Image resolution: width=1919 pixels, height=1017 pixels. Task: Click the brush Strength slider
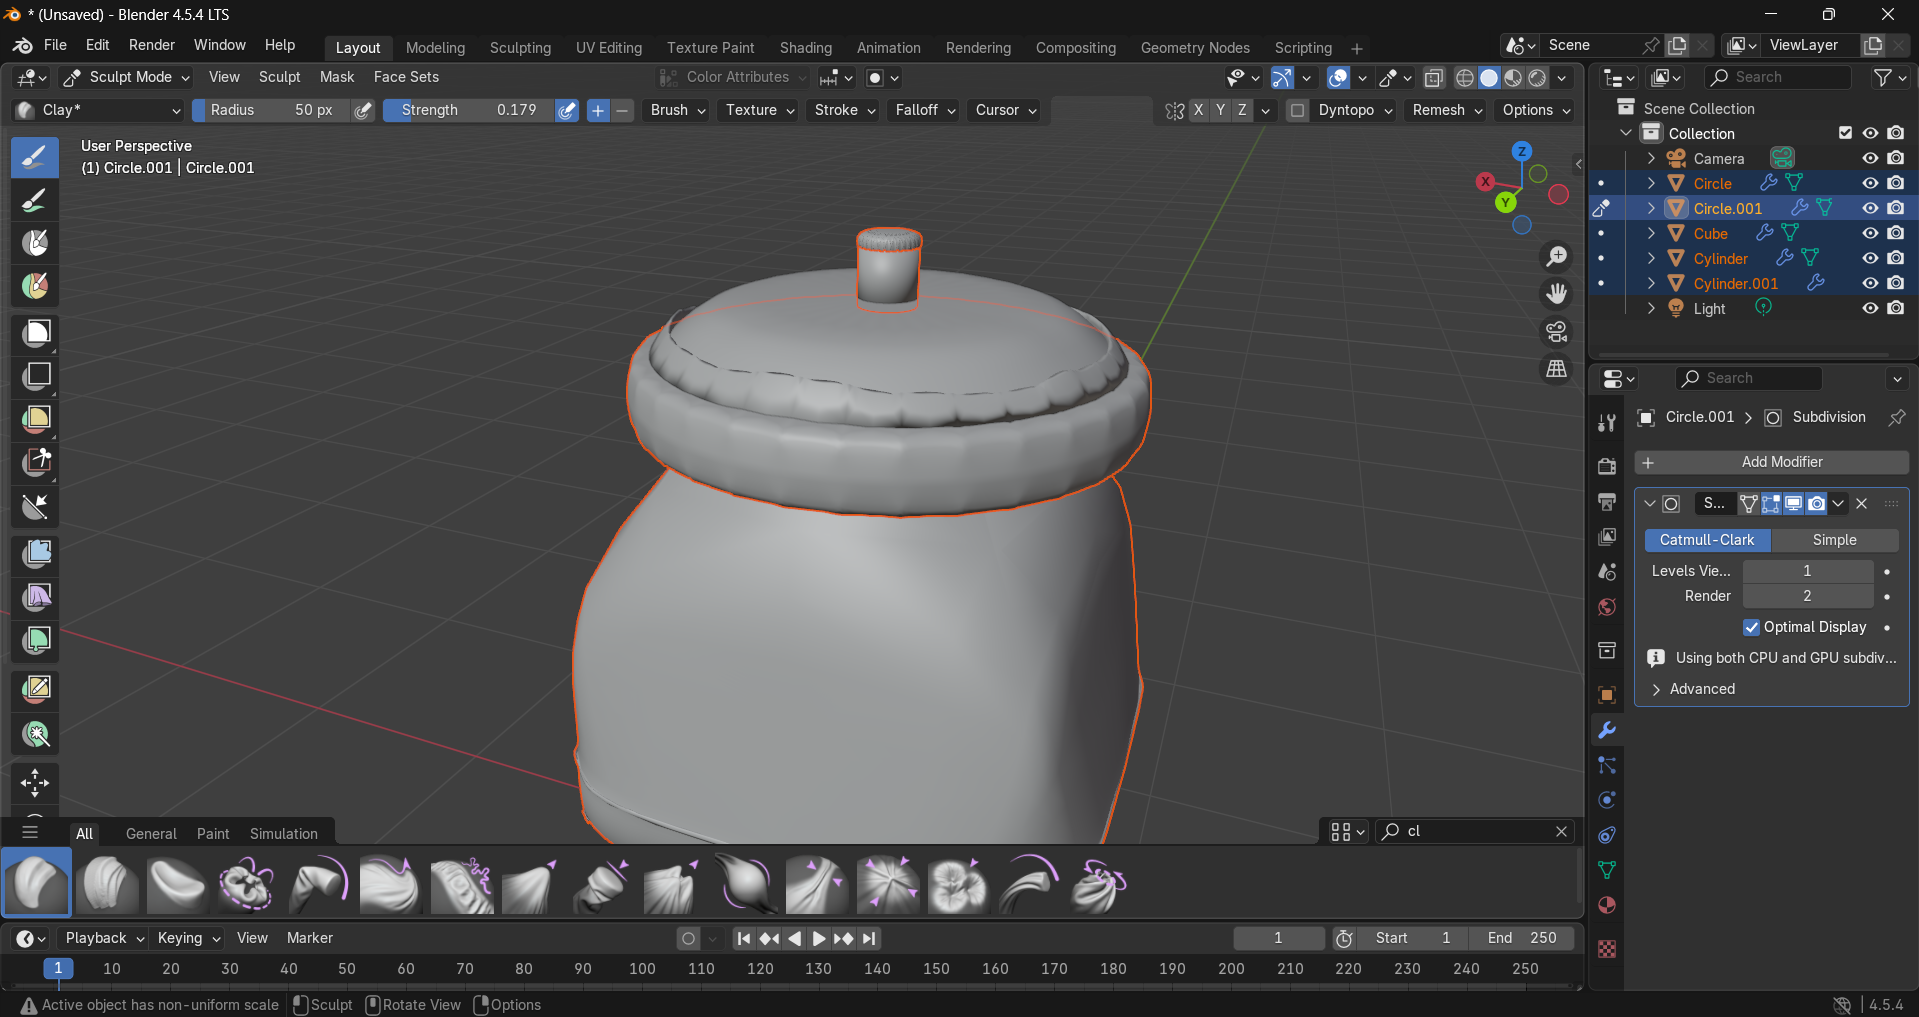tap(468, 110)
